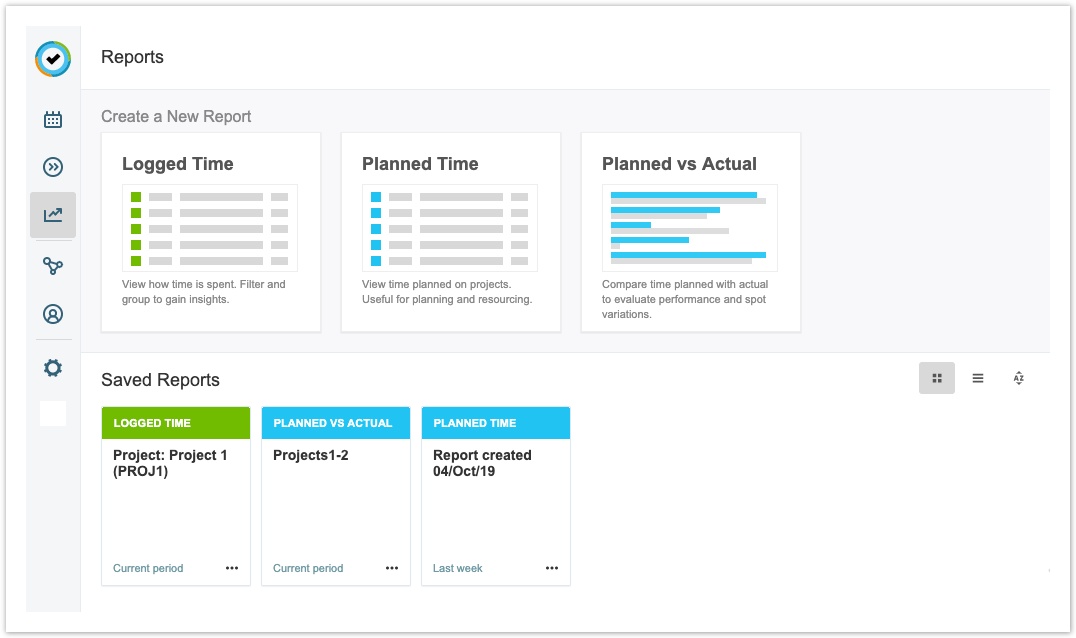Viewport: 1076px width, 638px height.
Task: Open the user account icon in sidebar
Action: [53, 314]
